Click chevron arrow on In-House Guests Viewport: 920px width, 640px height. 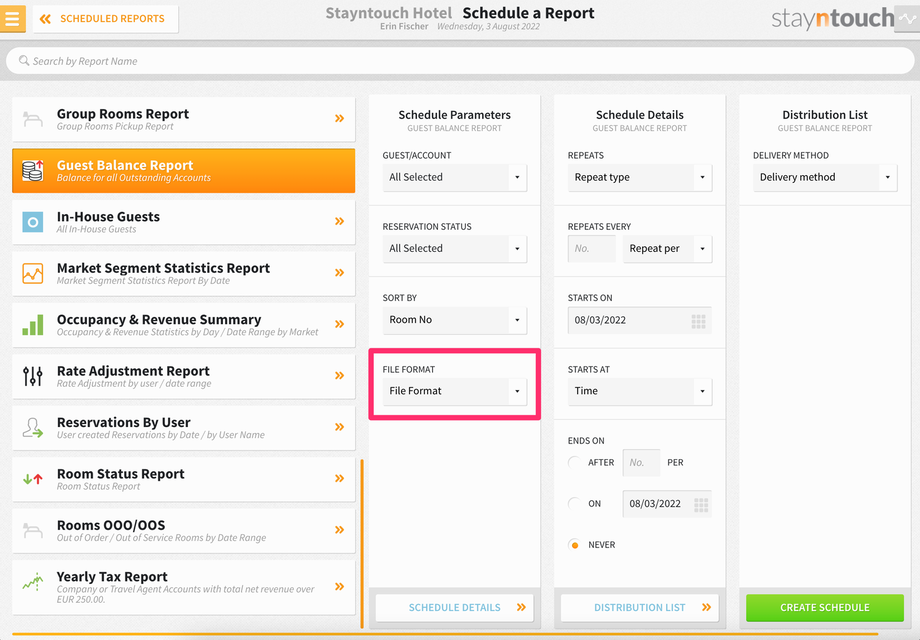pos(339,221)
